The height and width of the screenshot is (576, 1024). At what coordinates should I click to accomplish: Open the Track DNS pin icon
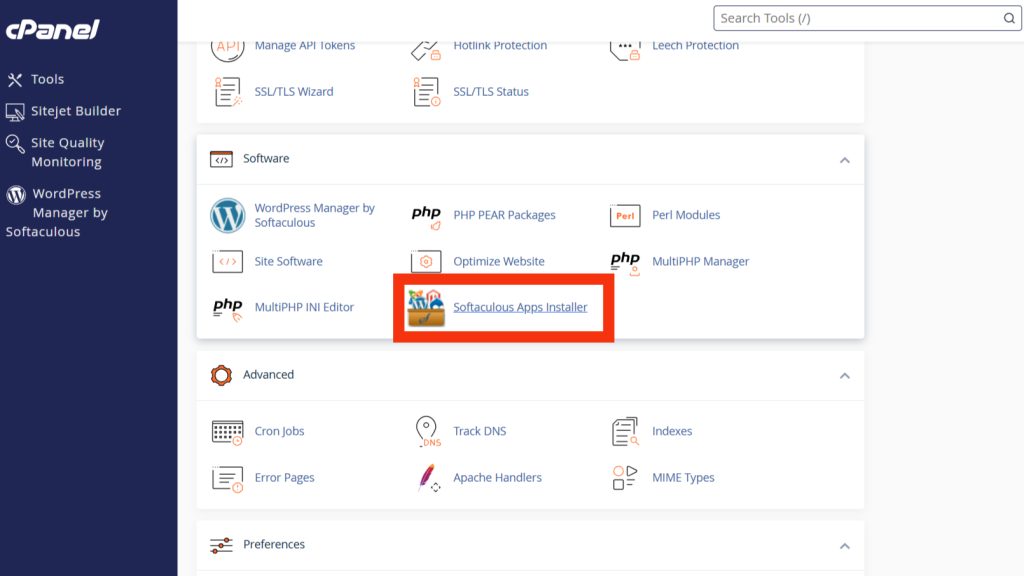427,432
